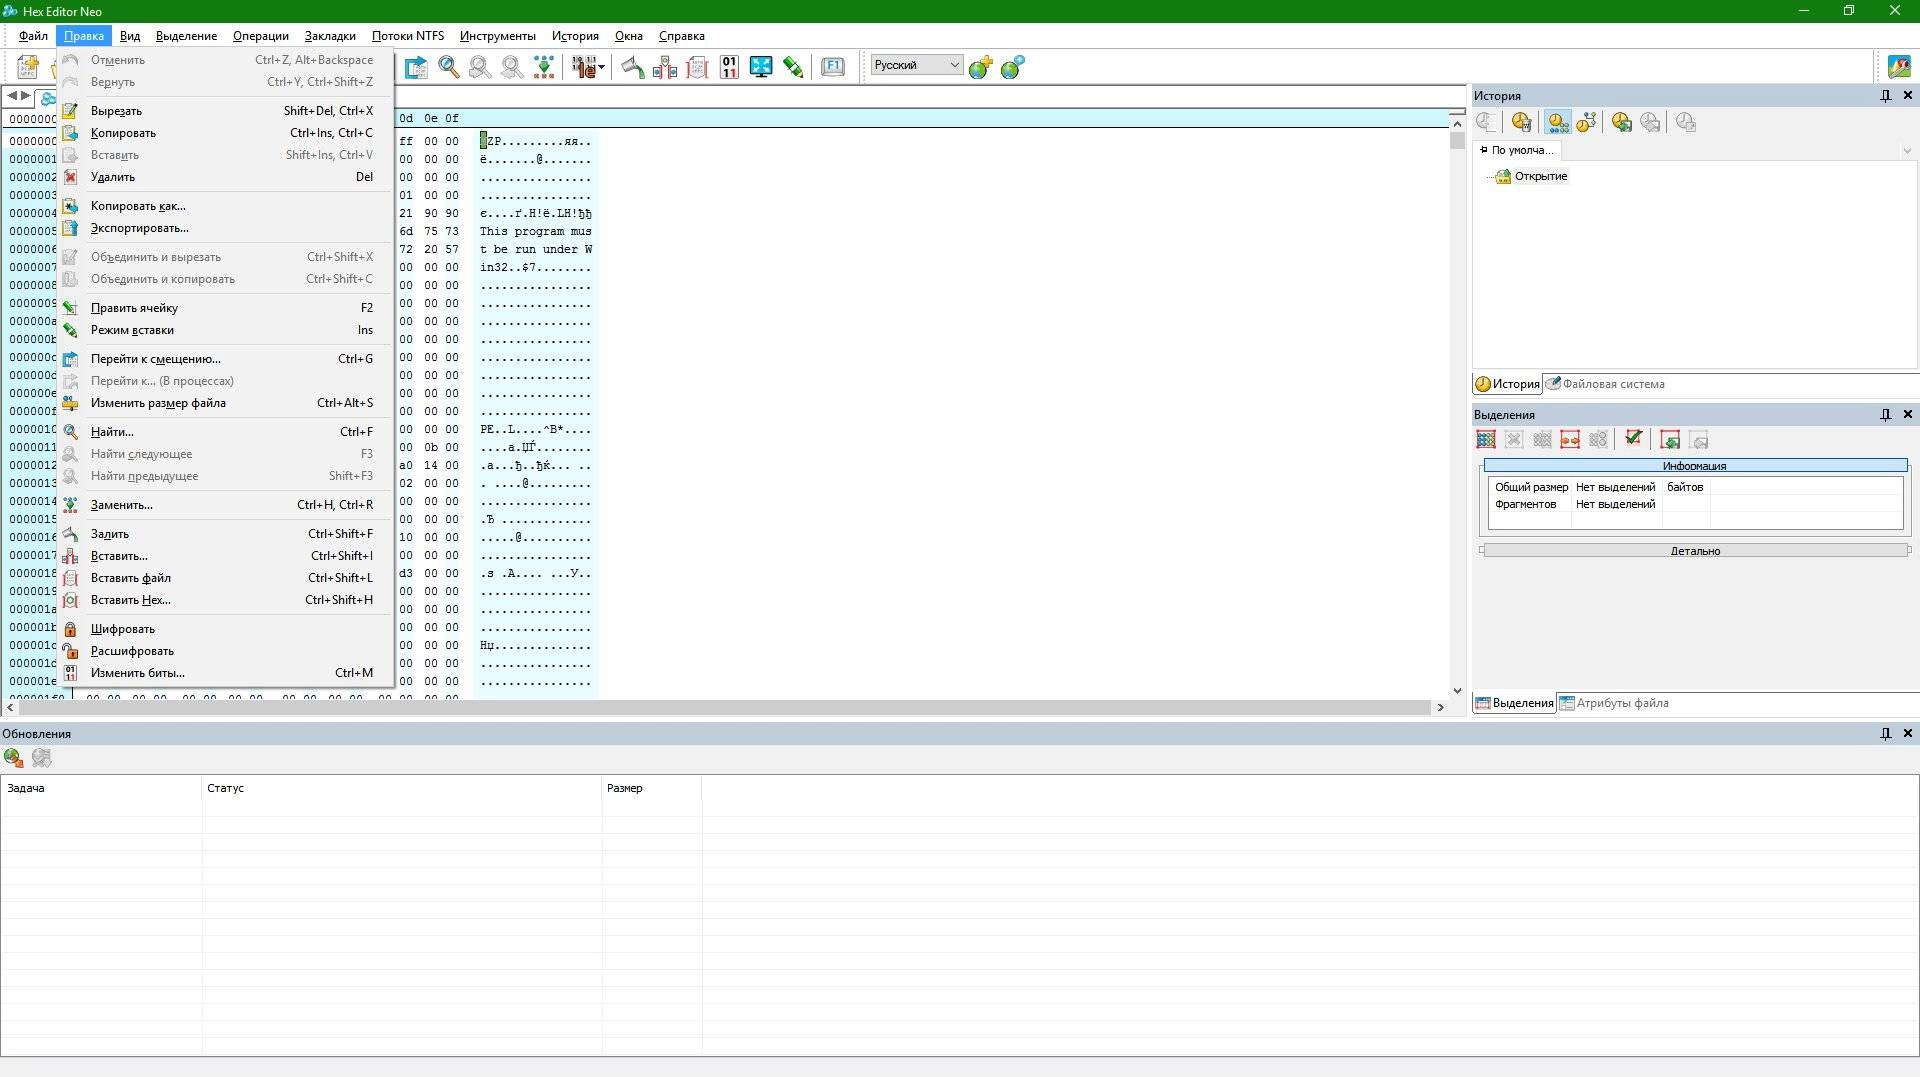Choose Вставить файл menu entry
This screenshot has height=1077, width=1920.
225,578
